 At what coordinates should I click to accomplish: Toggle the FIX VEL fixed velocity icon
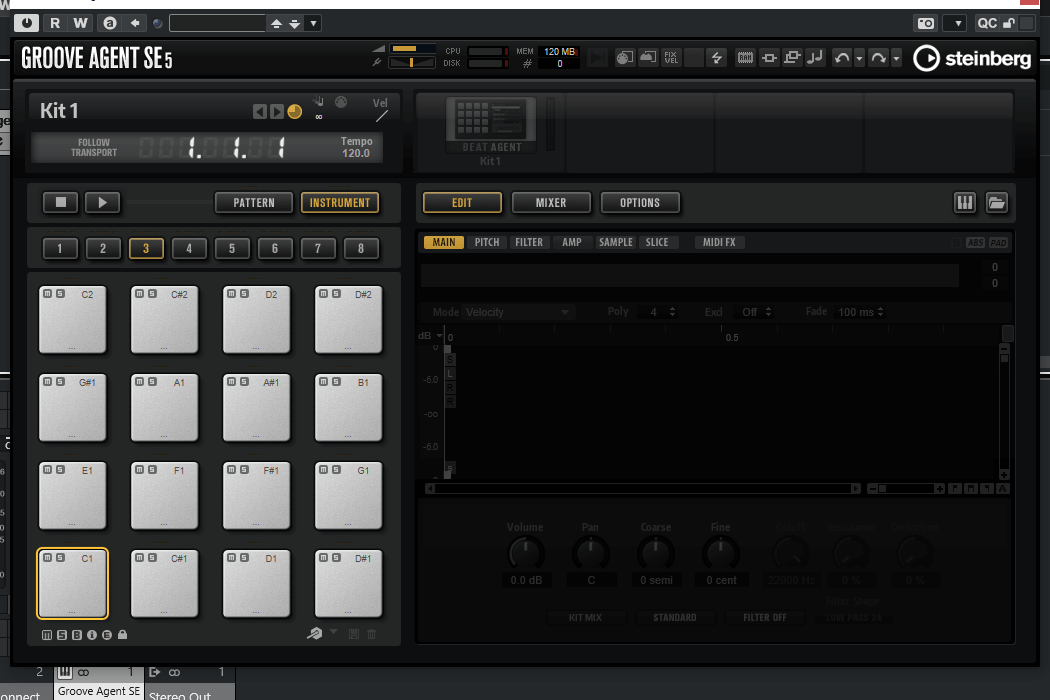(670, 58)
